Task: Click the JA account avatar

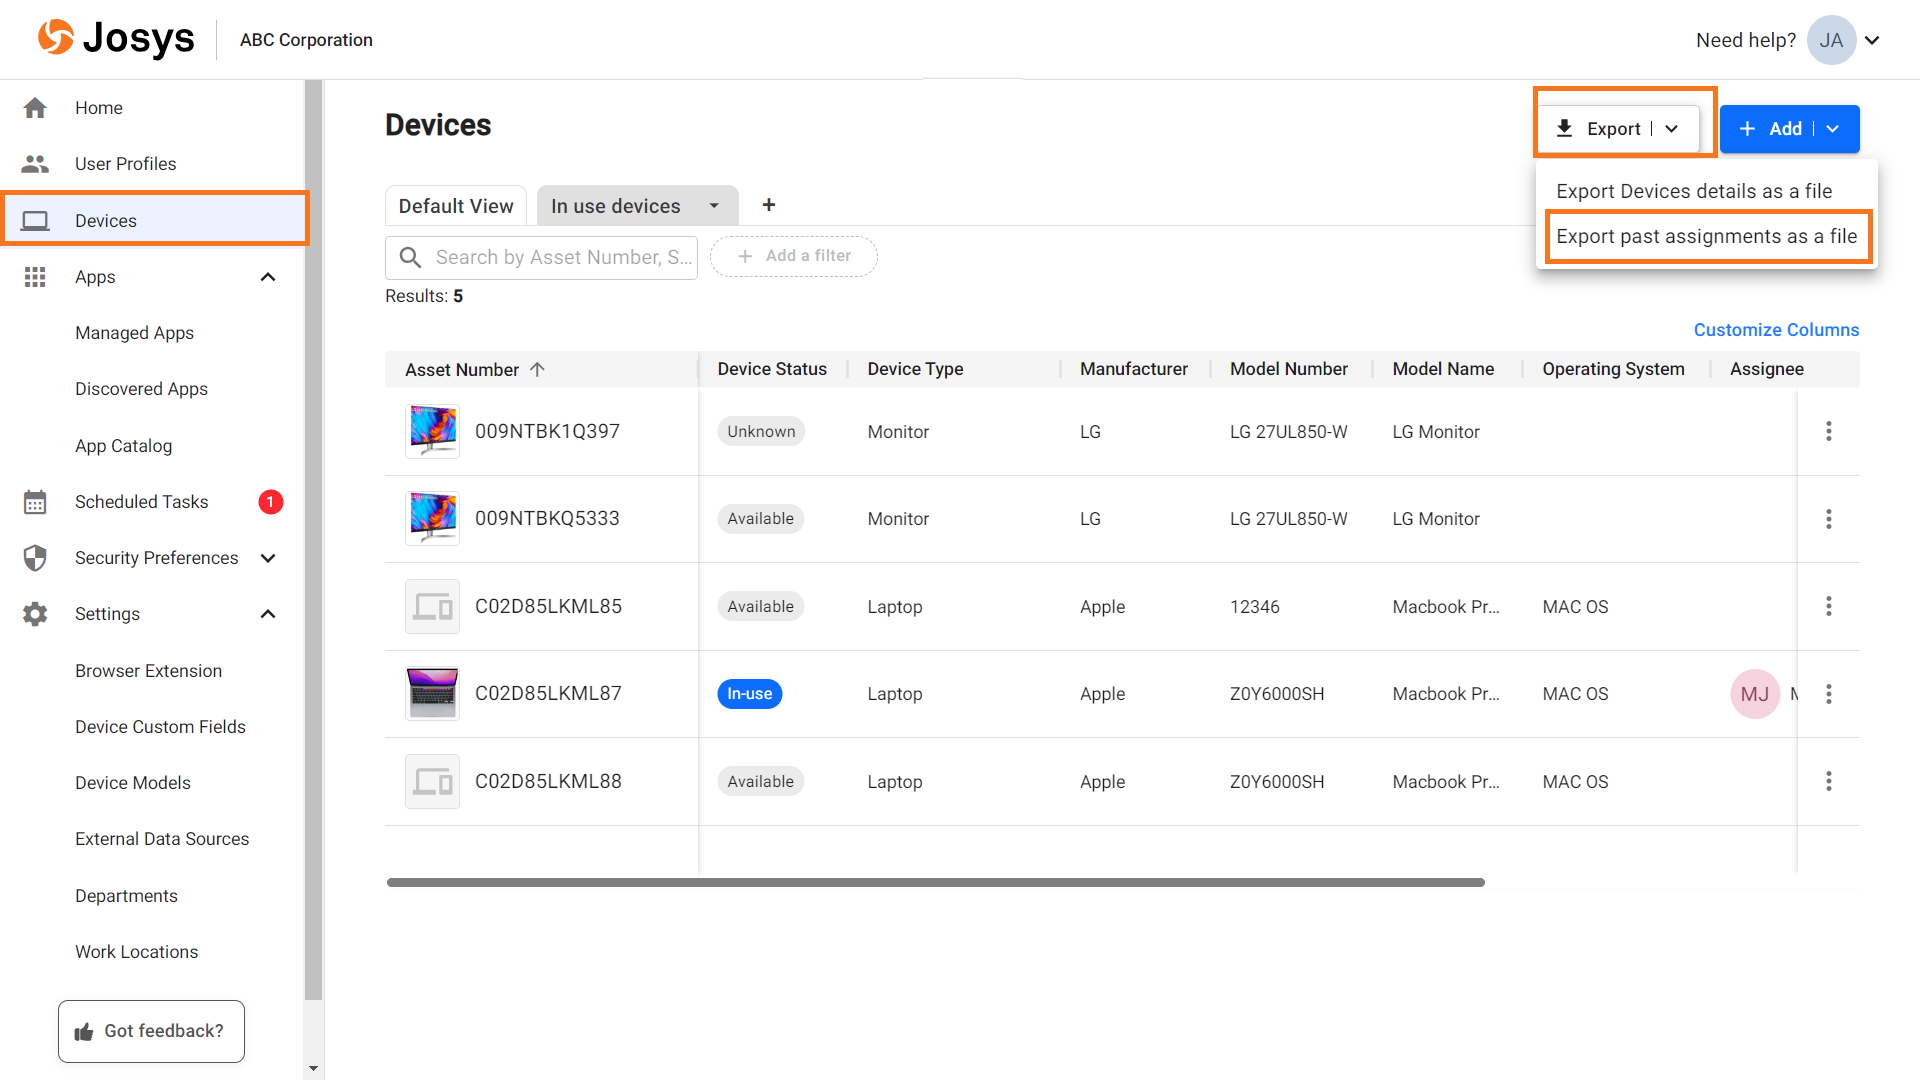Action: click(1831, 40)
